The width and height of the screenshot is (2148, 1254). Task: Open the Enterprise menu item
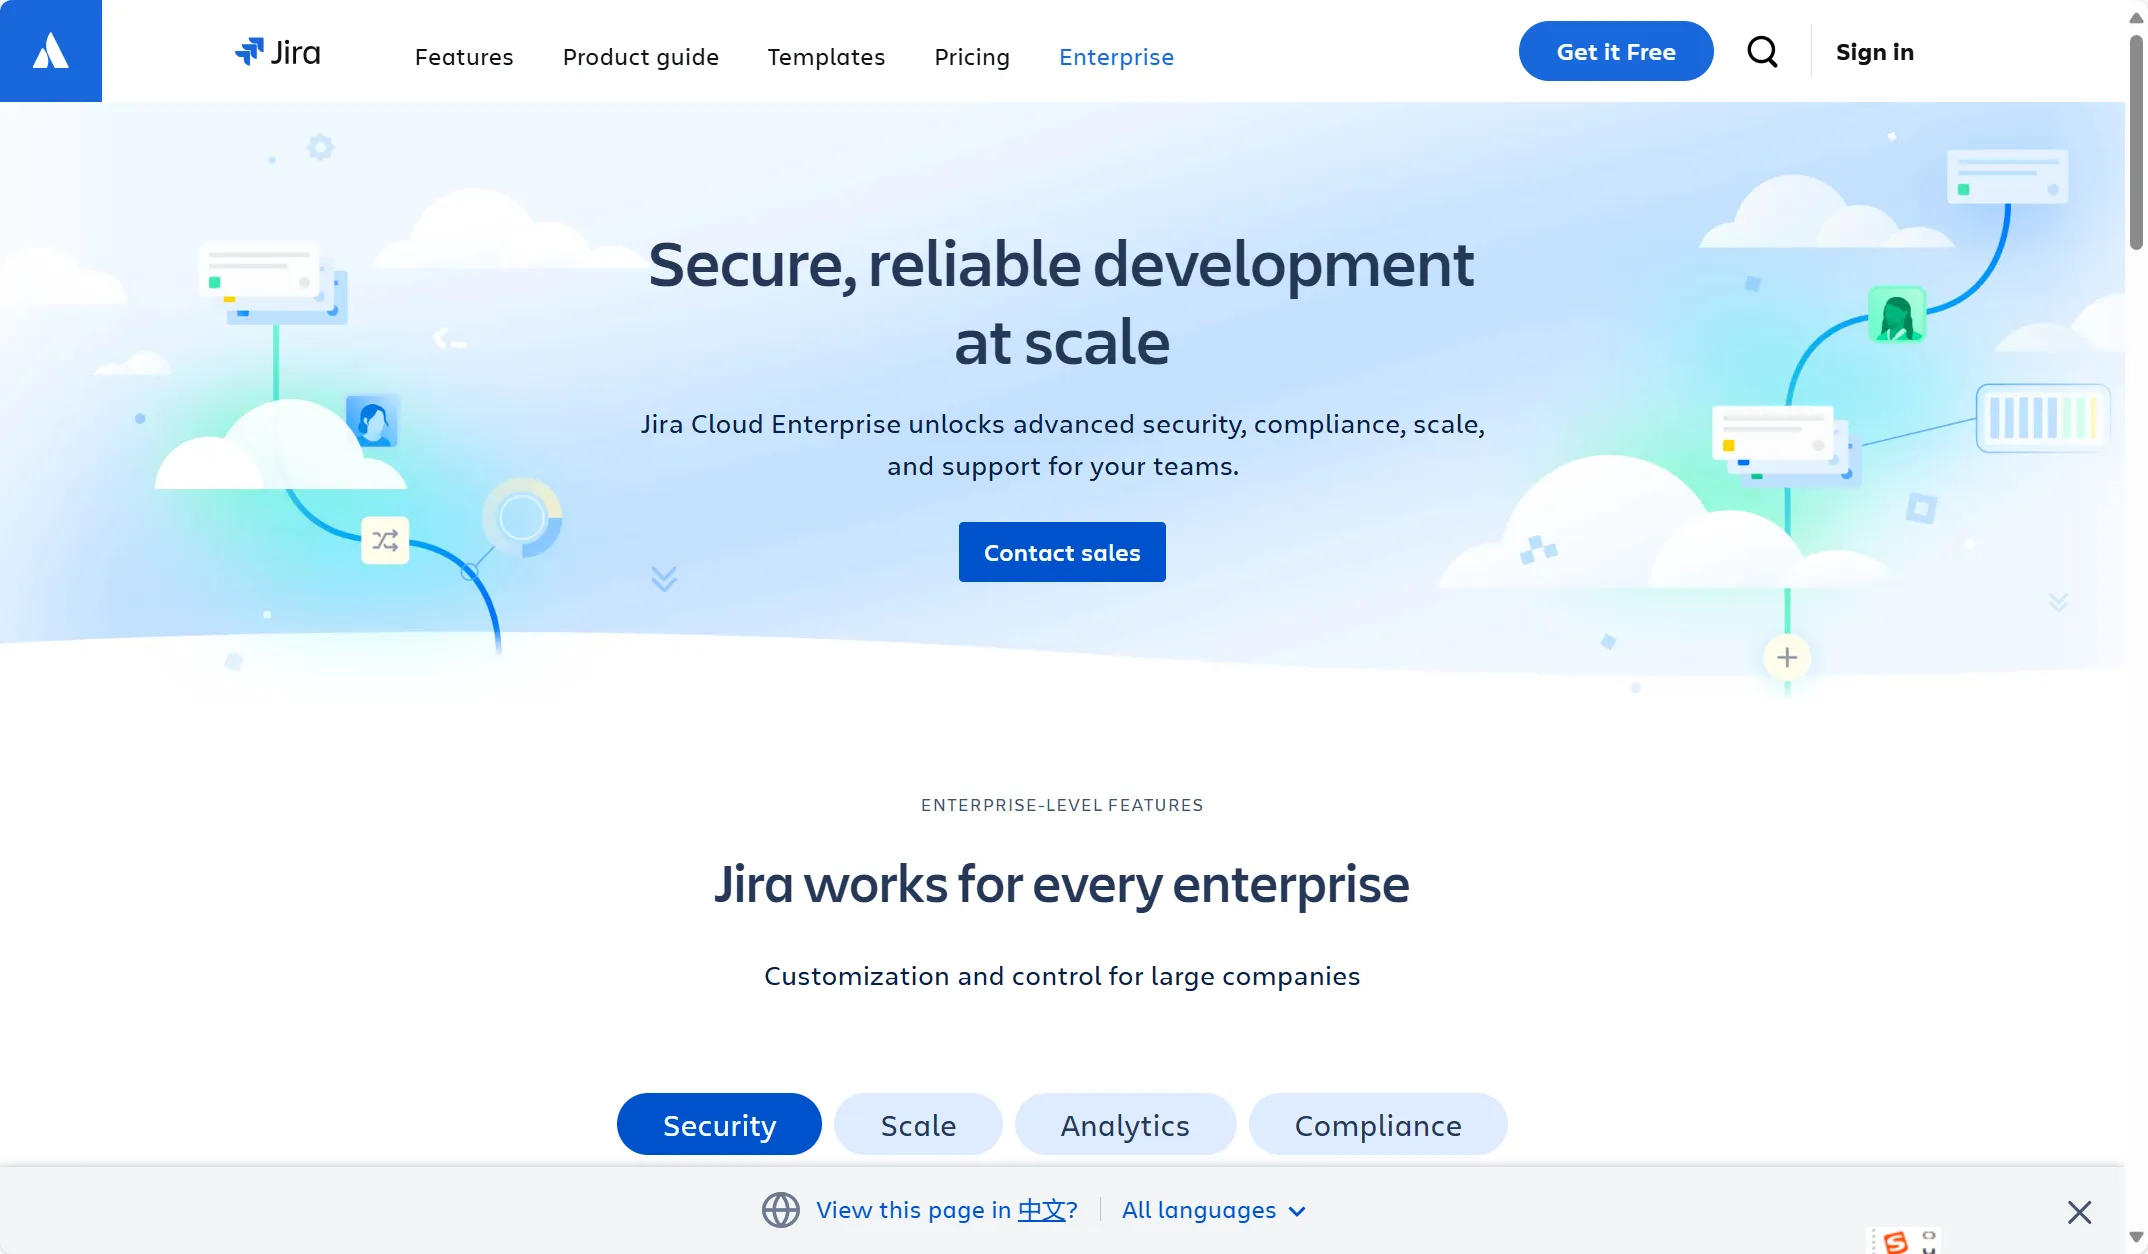[1117, 55]
